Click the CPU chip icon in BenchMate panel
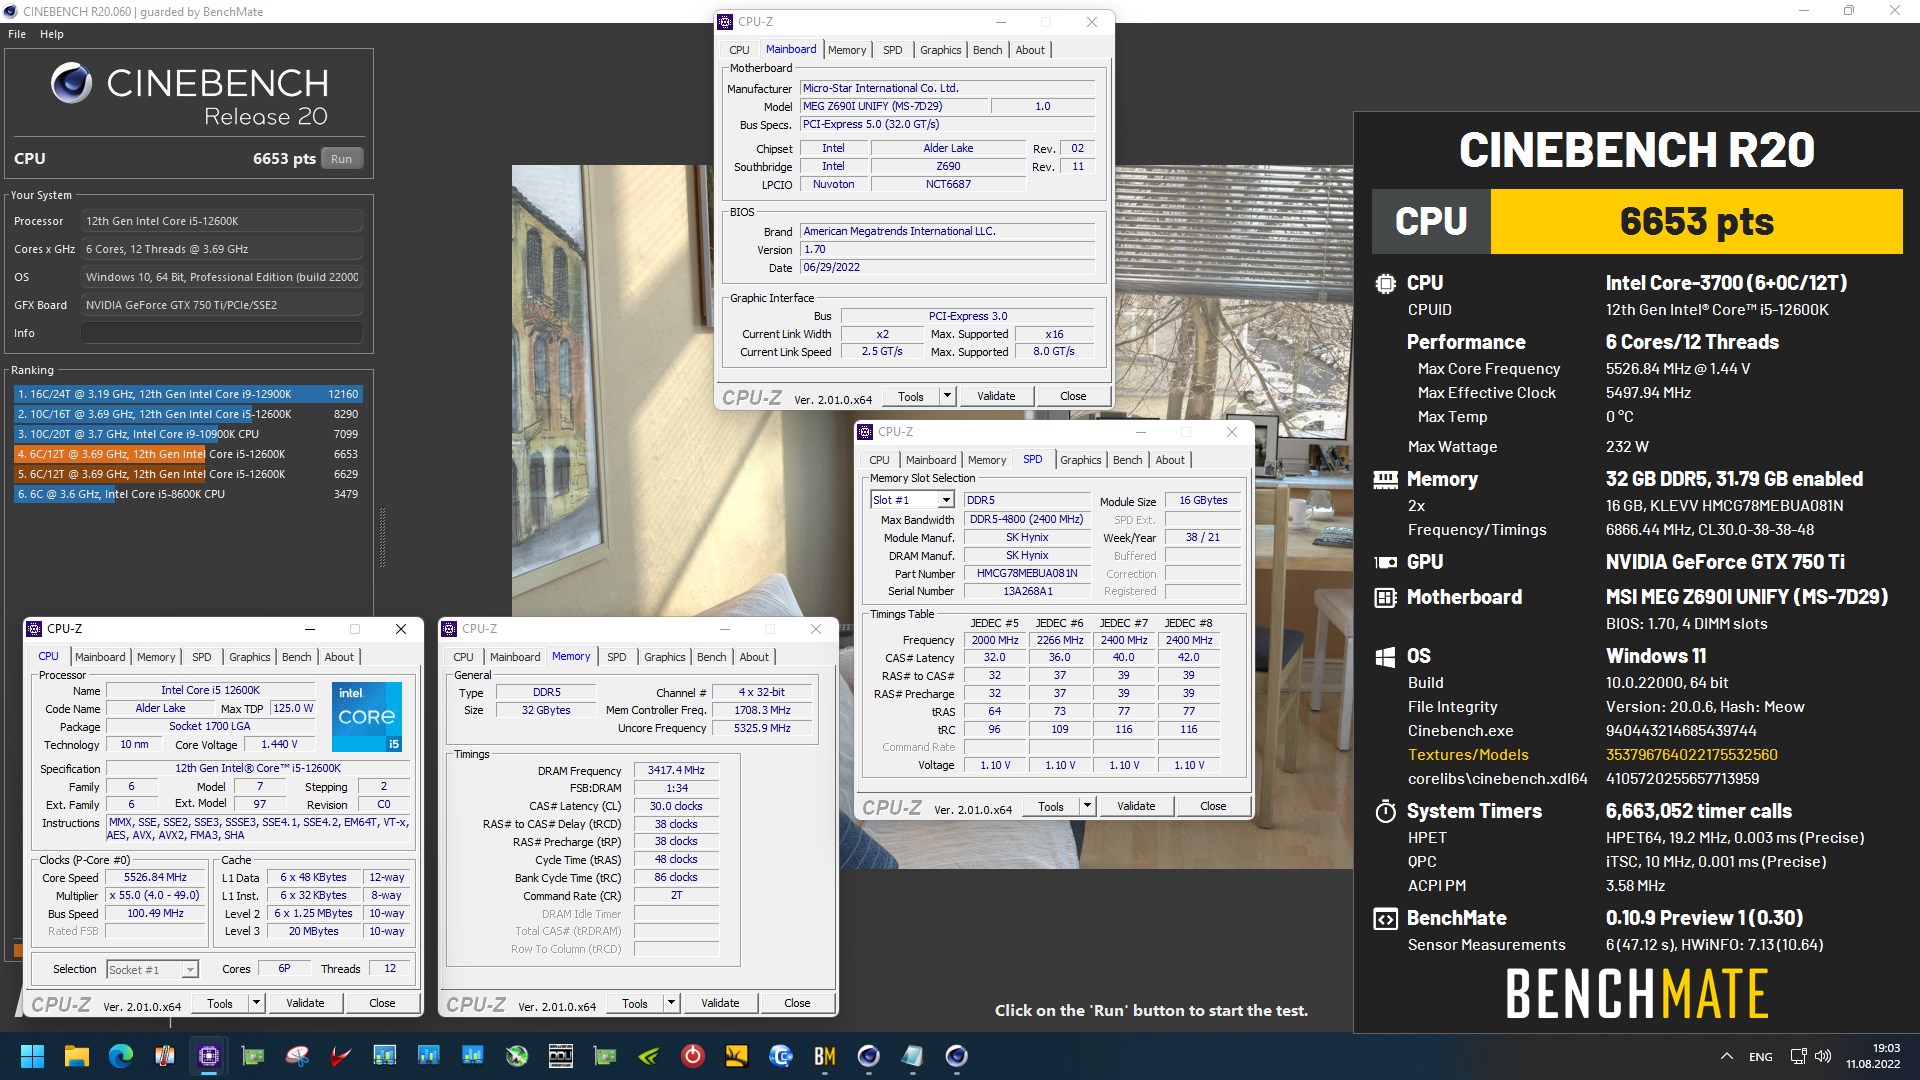Screen dimensions: 1920x1080 coord(1385,284)
